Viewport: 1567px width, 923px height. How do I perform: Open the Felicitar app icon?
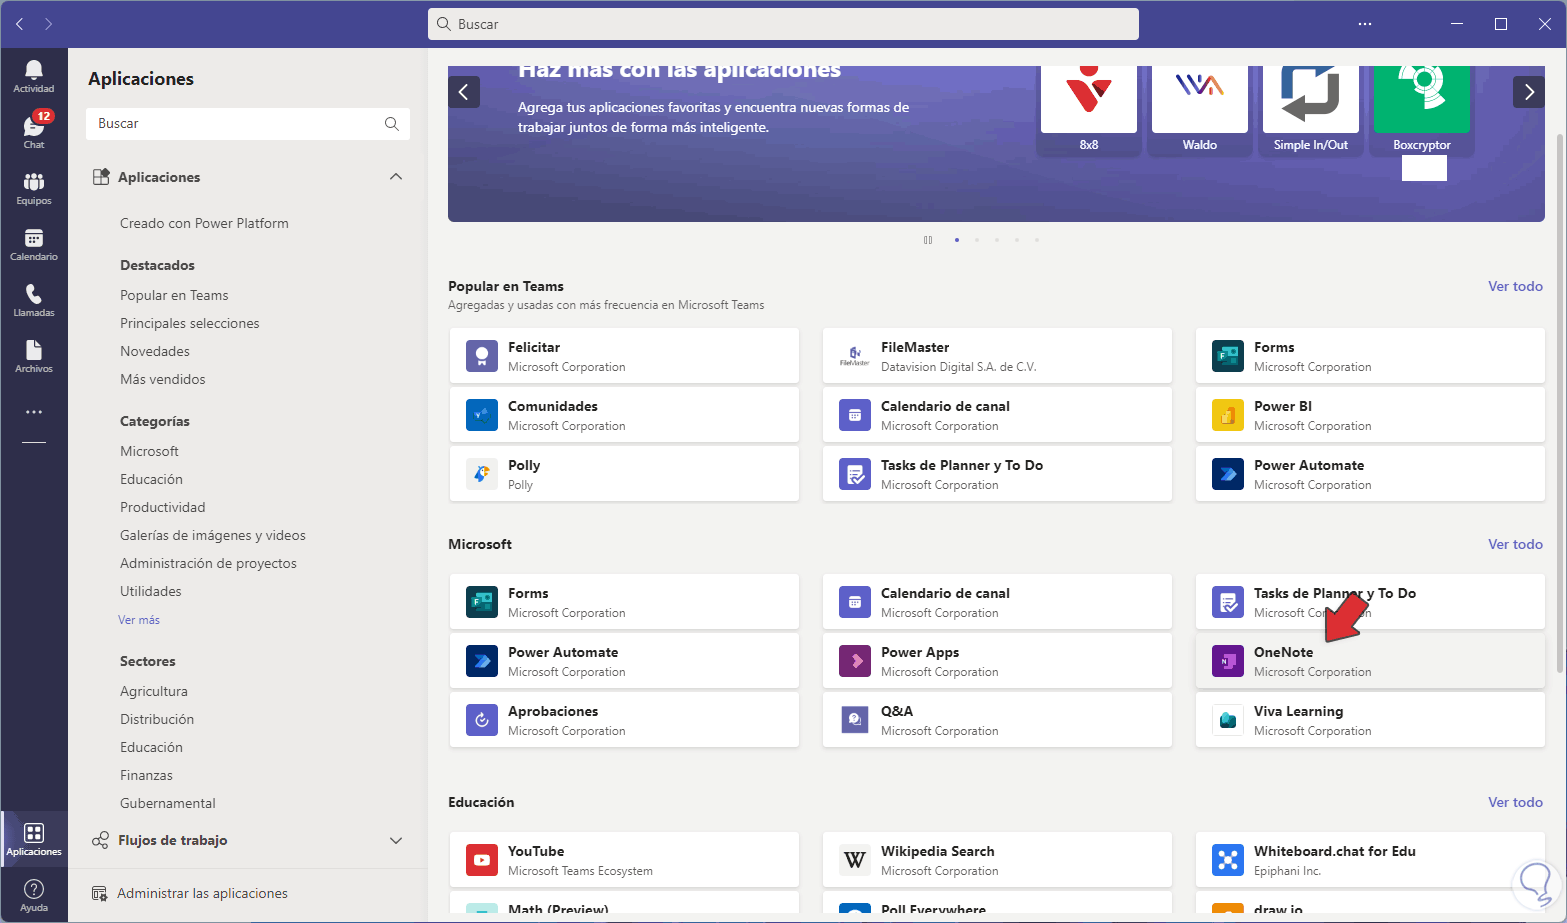coord(482,356)
